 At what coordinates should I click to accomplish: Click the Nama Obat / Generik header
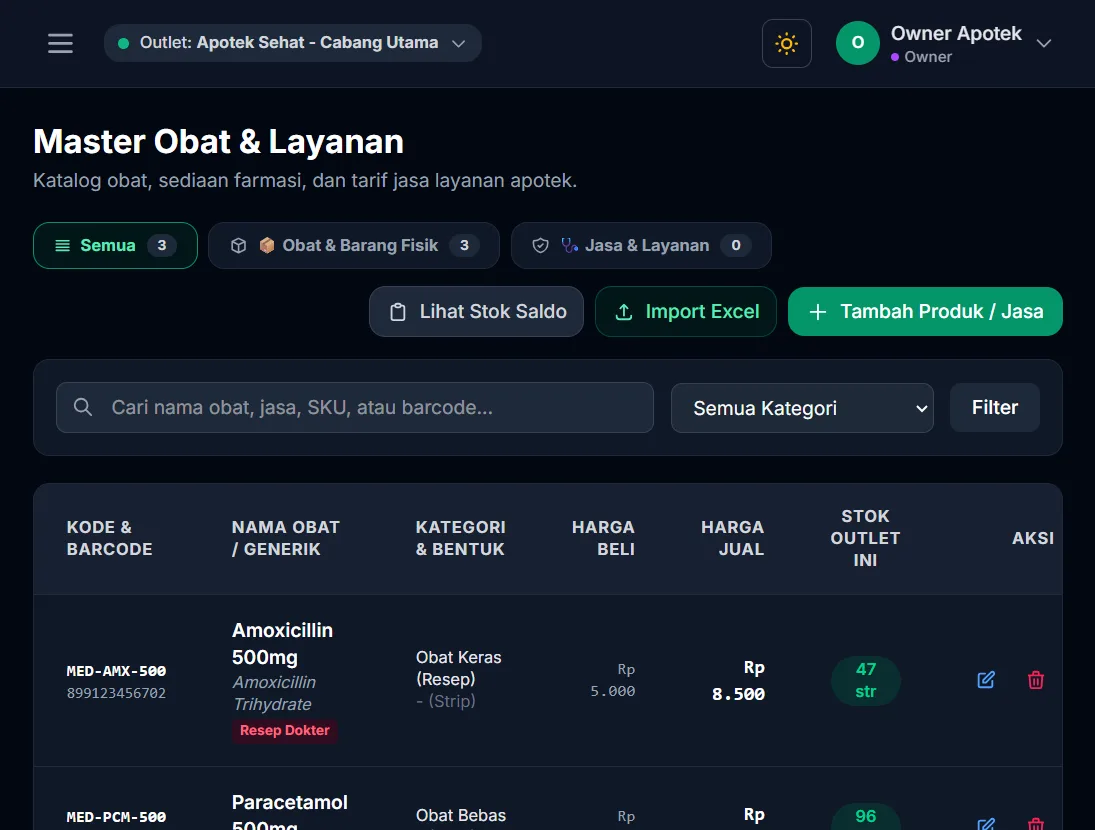tap(286, 538)
